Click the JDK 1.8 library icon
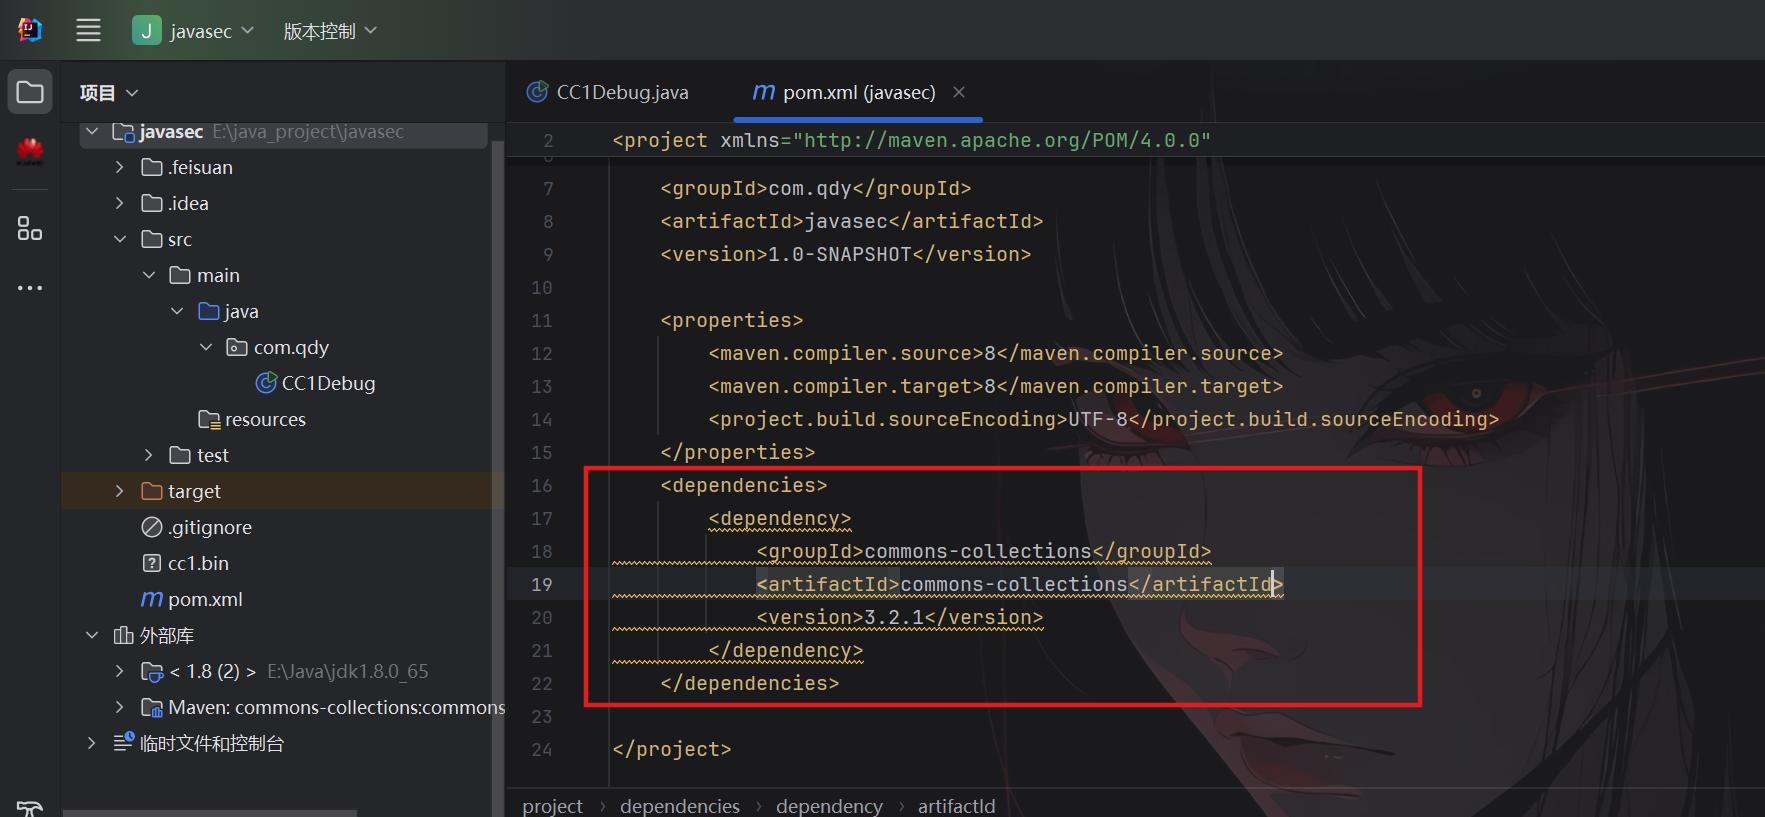The height and width of the screenshot is (817, 1765). 152,671
